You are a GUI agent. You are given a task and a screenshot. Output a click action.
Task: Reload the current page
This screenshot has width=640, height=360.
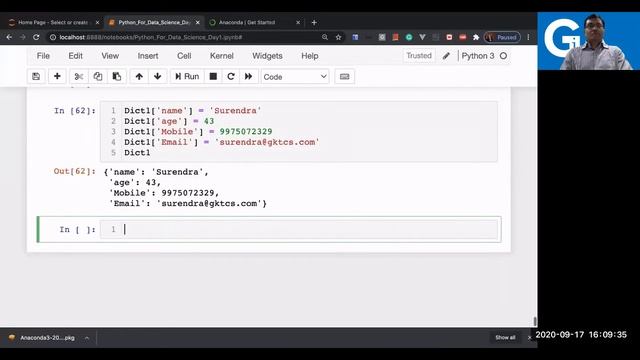point(36,37)
